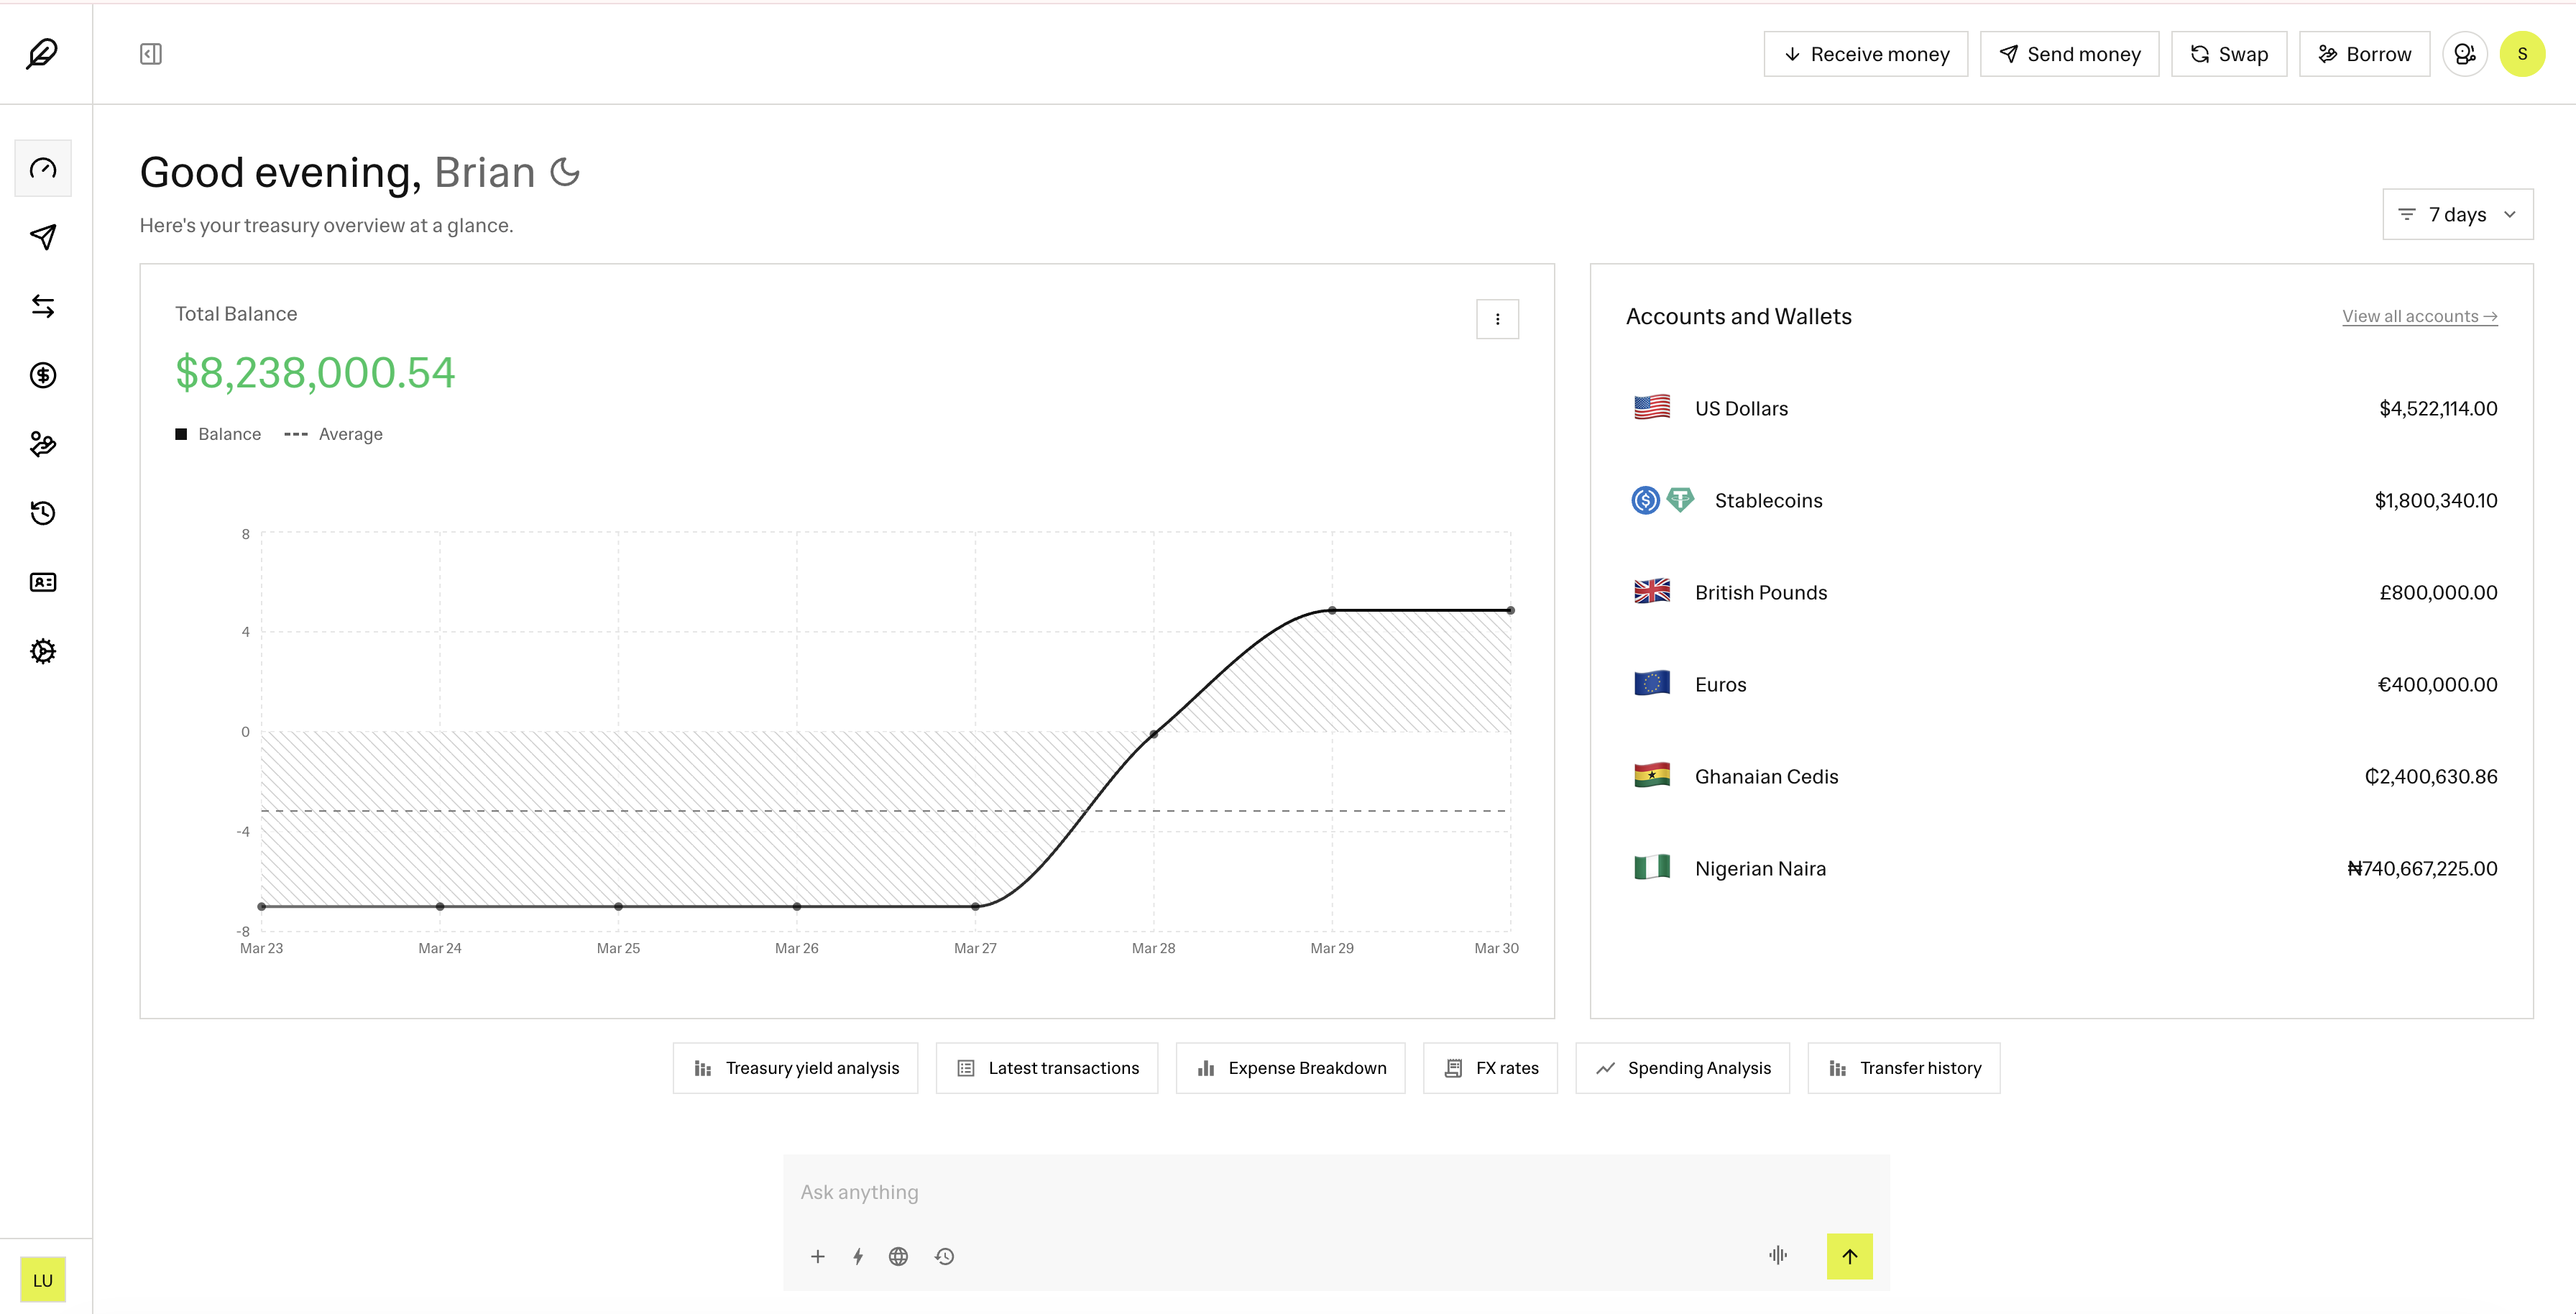The image size is (2576, 1314).
Task: Click the contact card icon in sidebar
Action: tap(43, 582)
